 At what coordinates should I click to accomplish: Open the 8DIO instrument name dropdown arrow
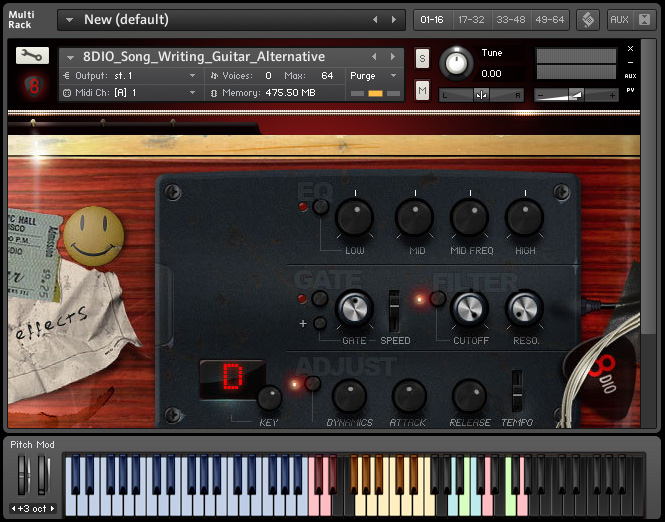coord(70,57)
